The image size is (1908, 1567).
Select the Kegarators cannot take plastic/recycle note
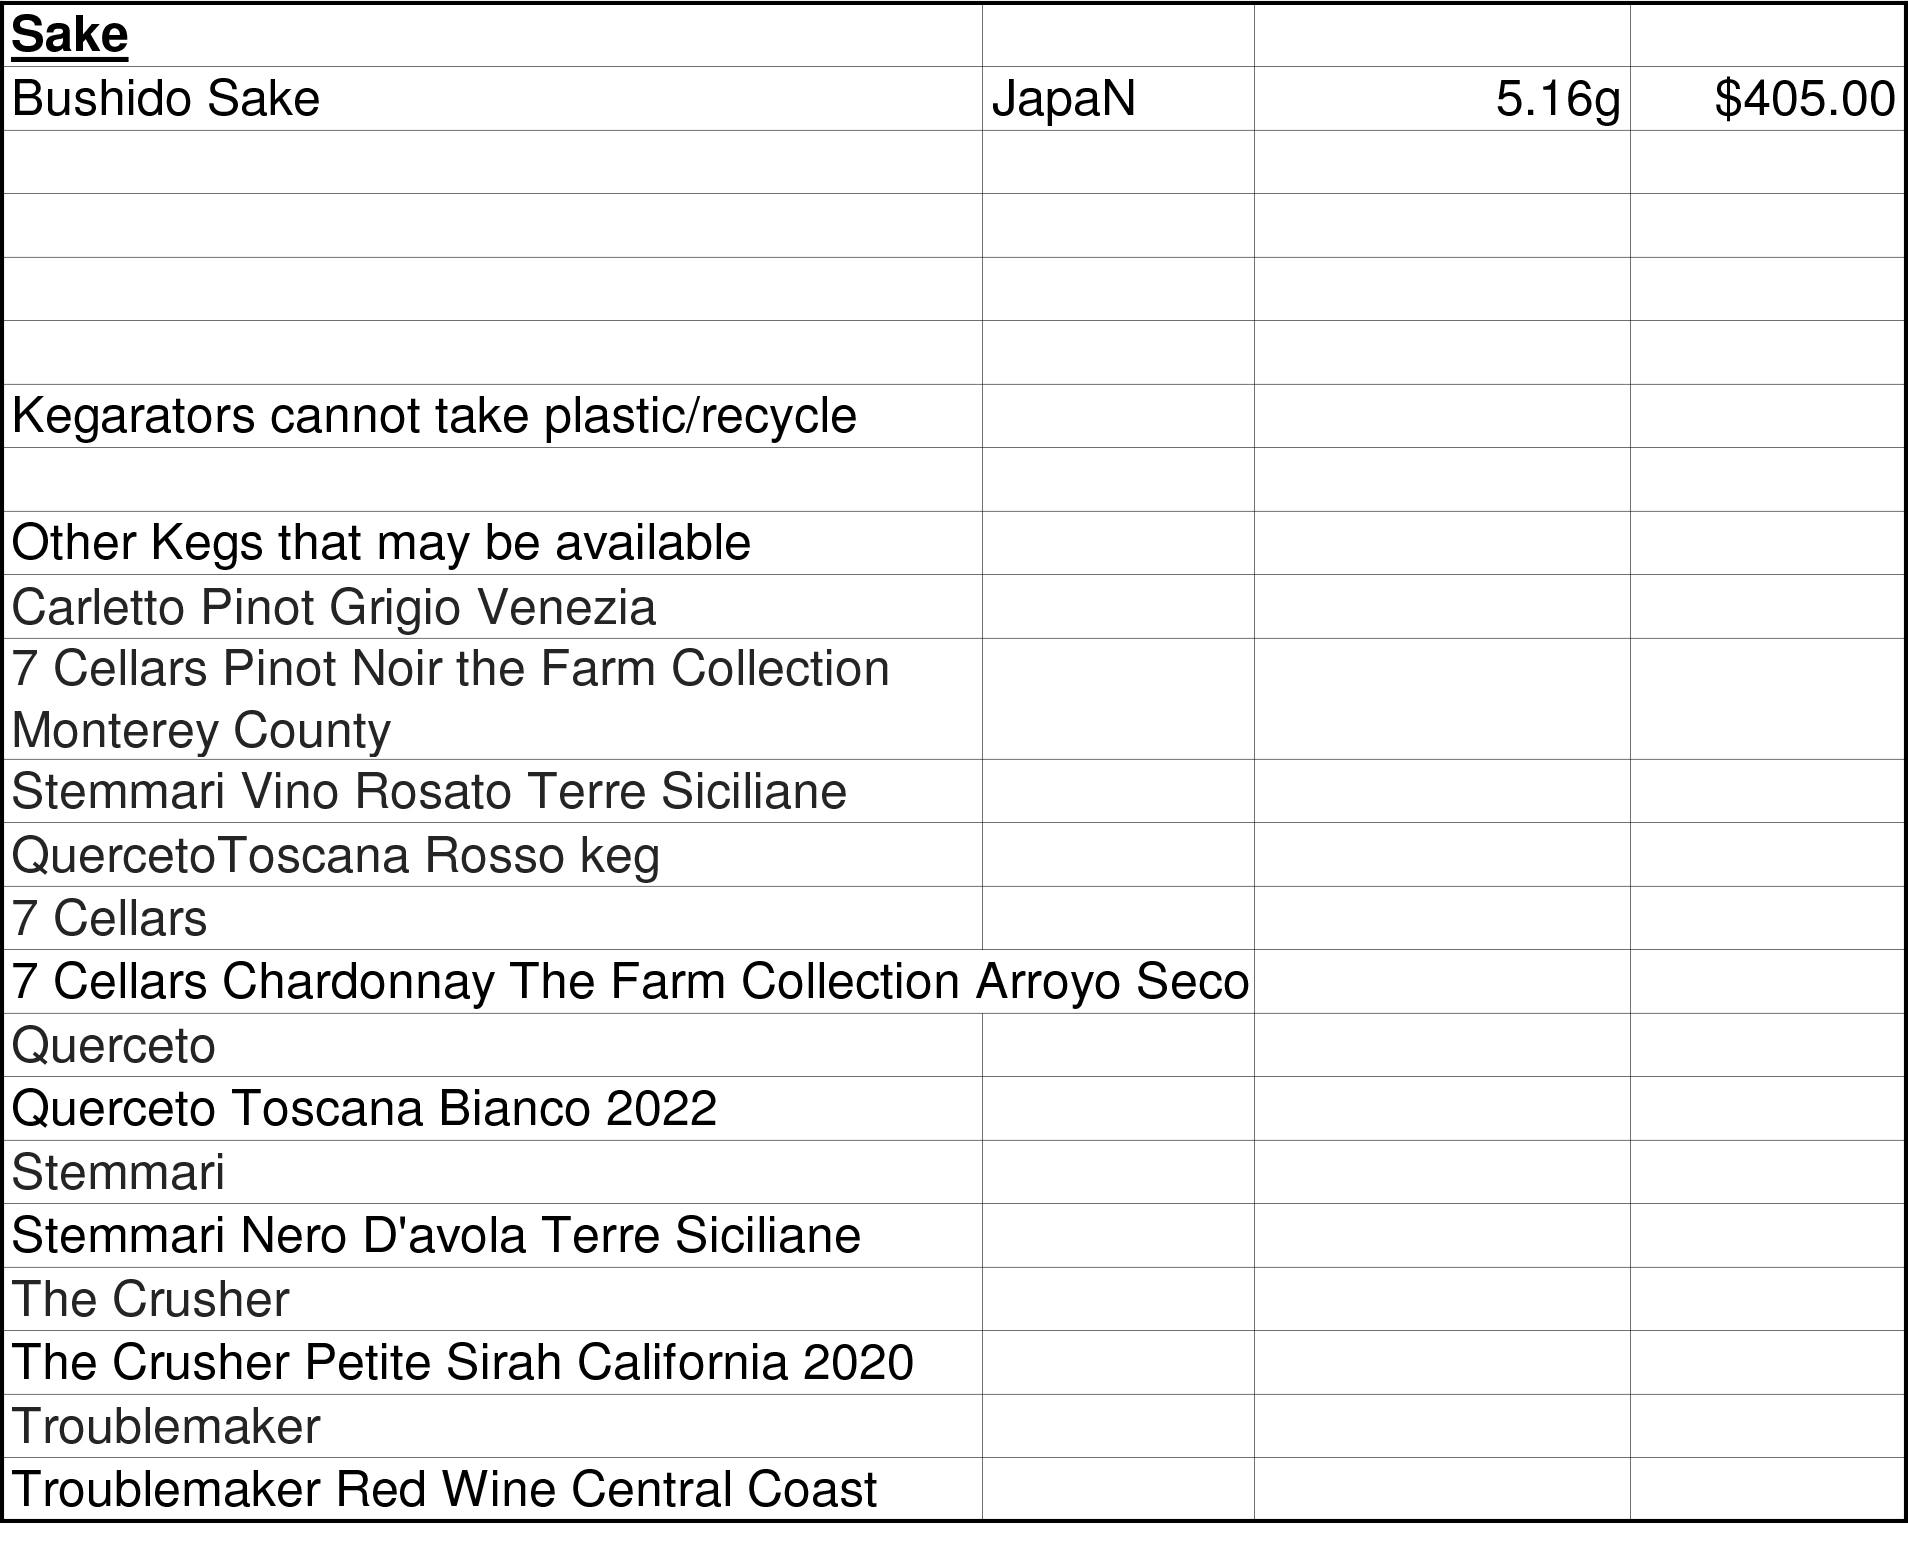[x=434, y=416]
